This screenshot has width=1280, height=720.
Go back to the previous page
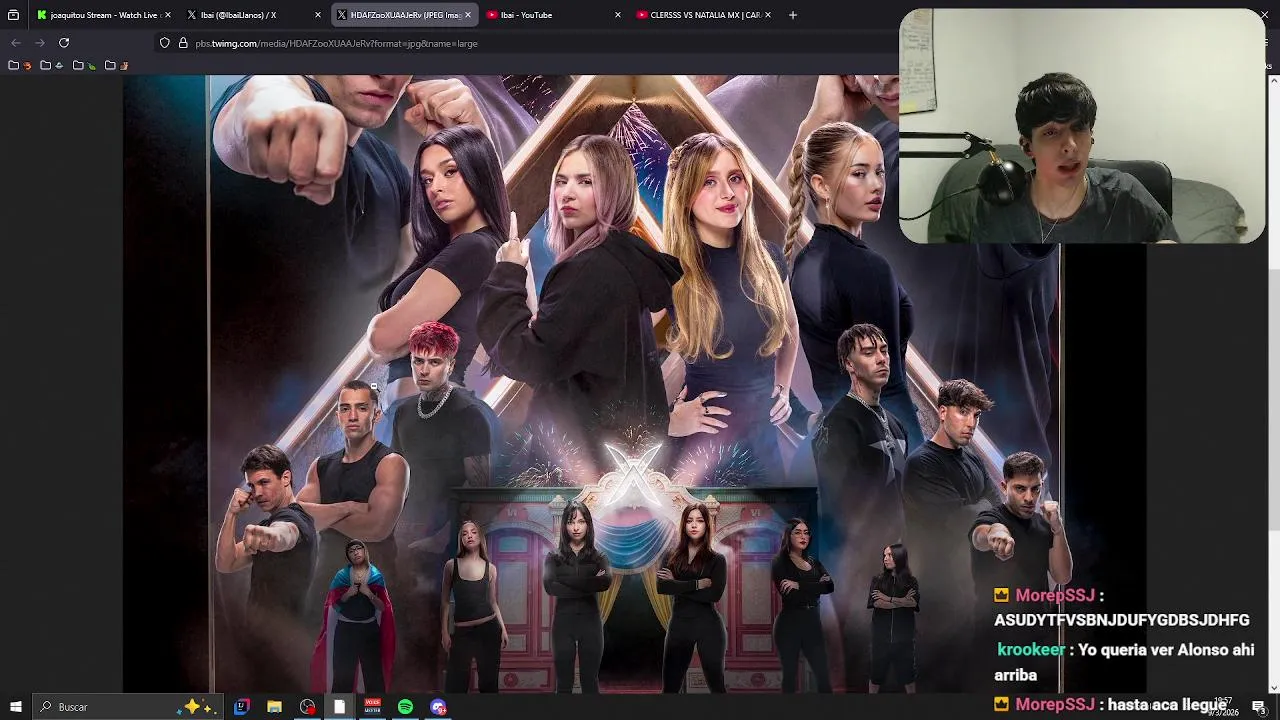pyautogui.click(x=15, y=43)
